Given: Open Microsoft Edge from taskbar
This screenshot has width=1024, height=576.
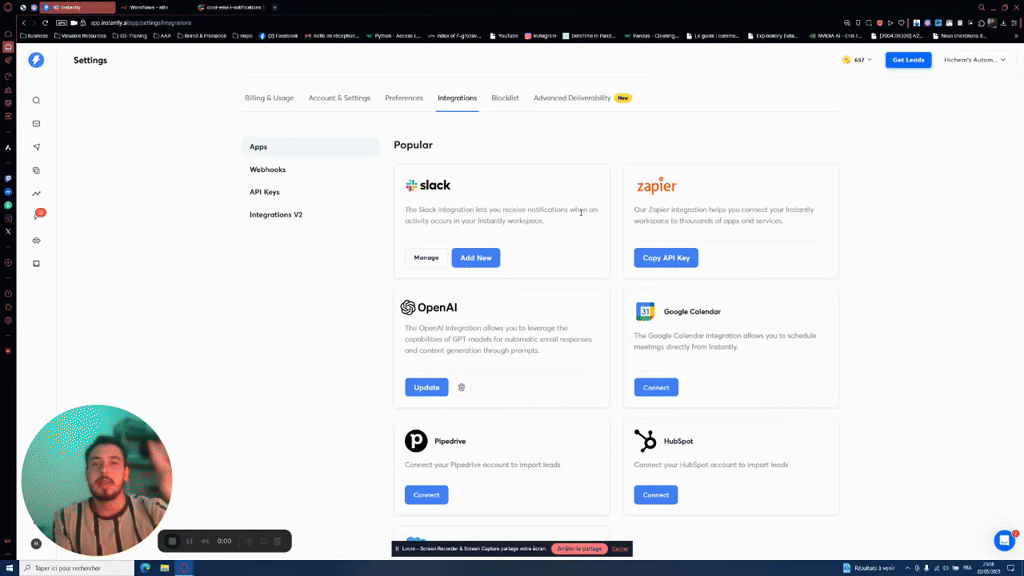Looking at the screenshot, I should [145, 568].
